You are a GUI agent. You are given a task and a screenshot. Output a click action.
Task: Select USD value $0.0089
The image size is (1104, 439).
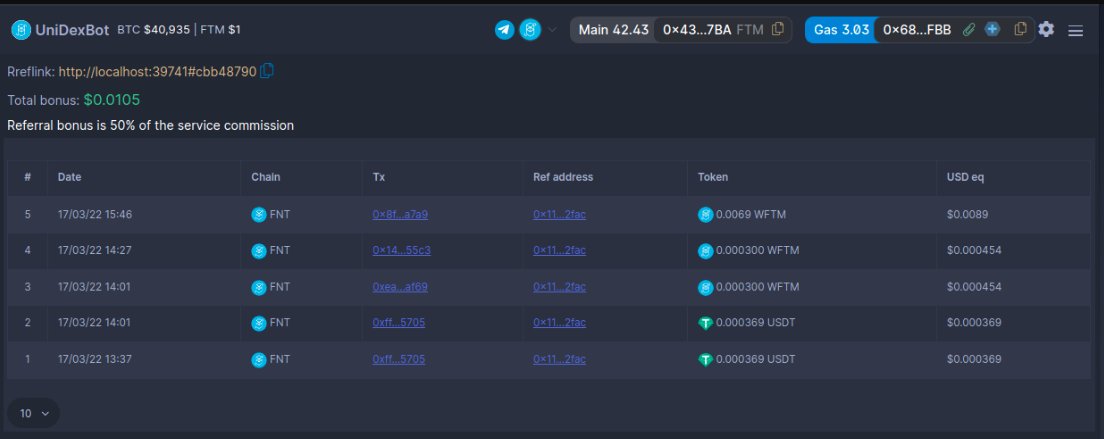pyautogui.click(x=967, y=215)
